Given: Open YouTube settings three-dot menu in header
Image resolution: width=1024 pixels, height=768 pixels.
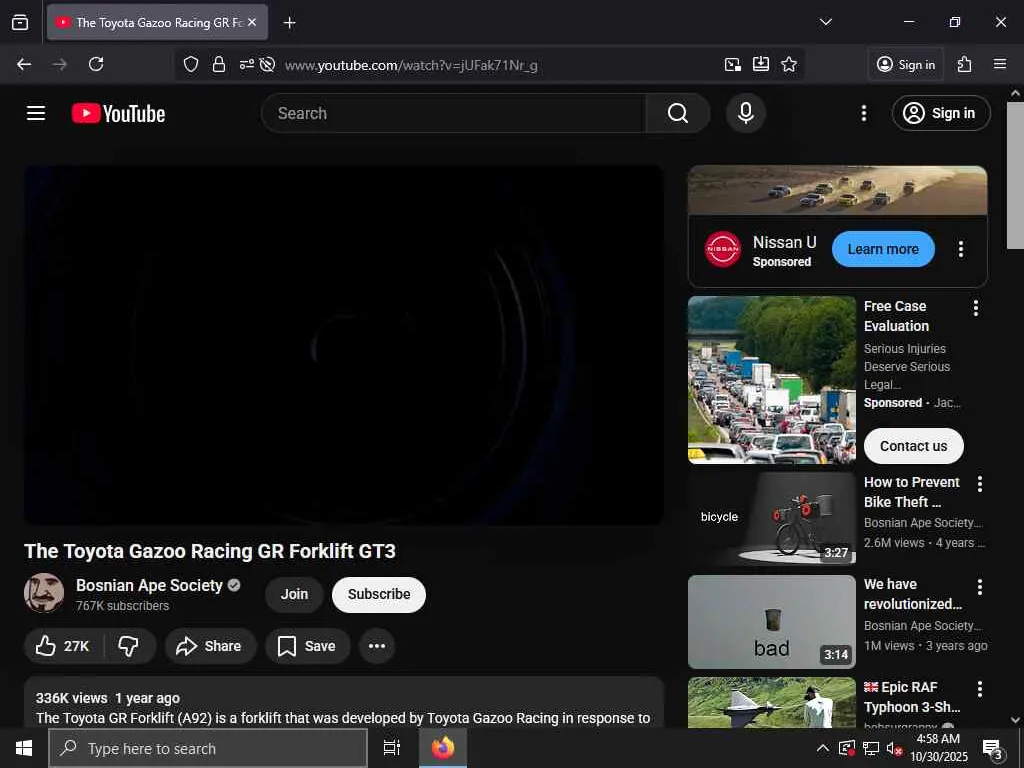Looking at the screenshot, I should point(863,113).
